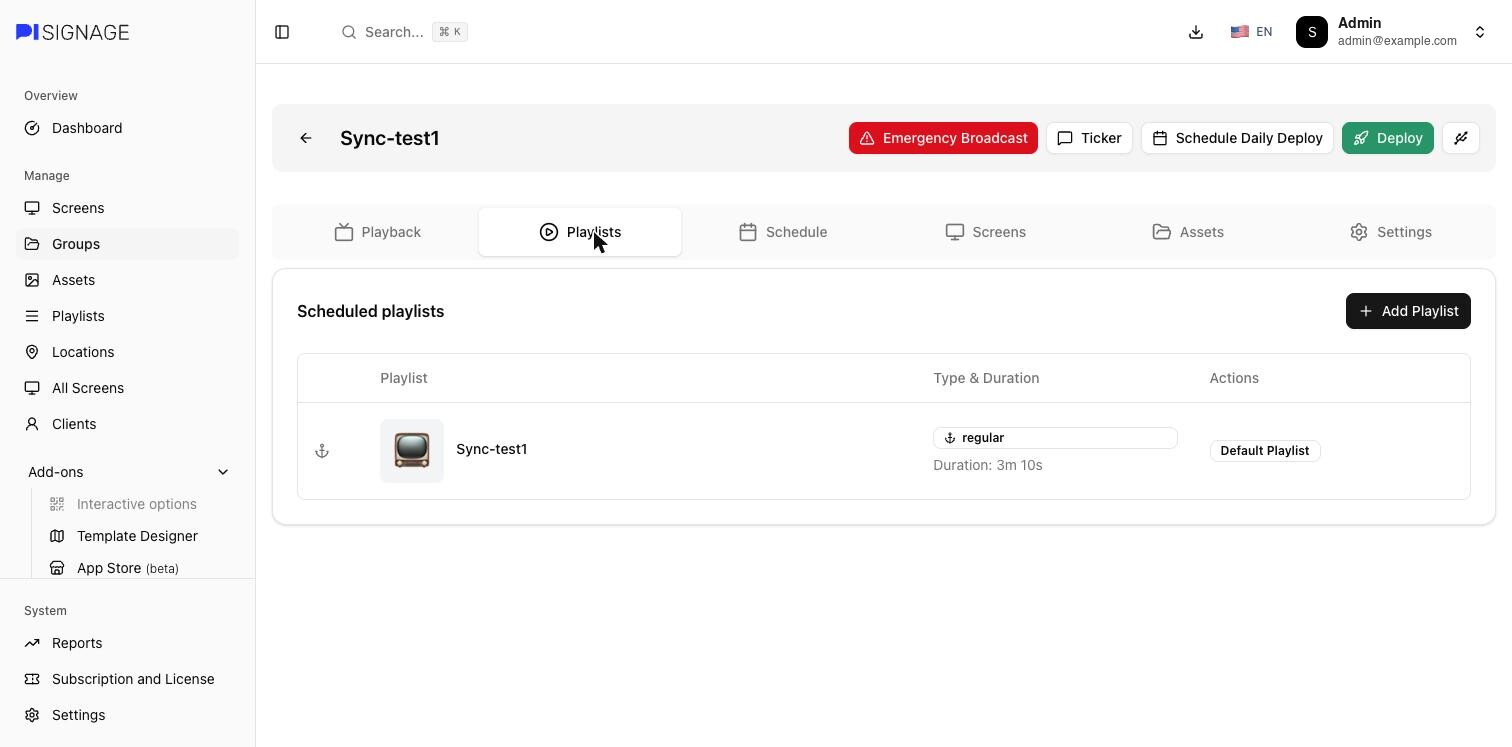The image size is (1512, 747).
Task: Toggle the sidebar panel icon
Action: 282,32
